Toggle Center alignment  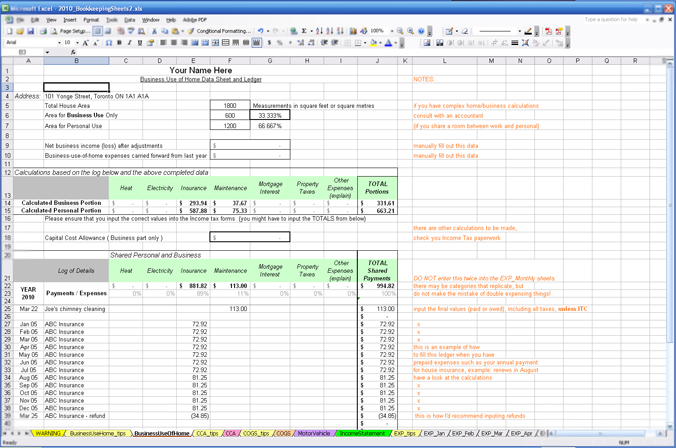tap(174, 43)
